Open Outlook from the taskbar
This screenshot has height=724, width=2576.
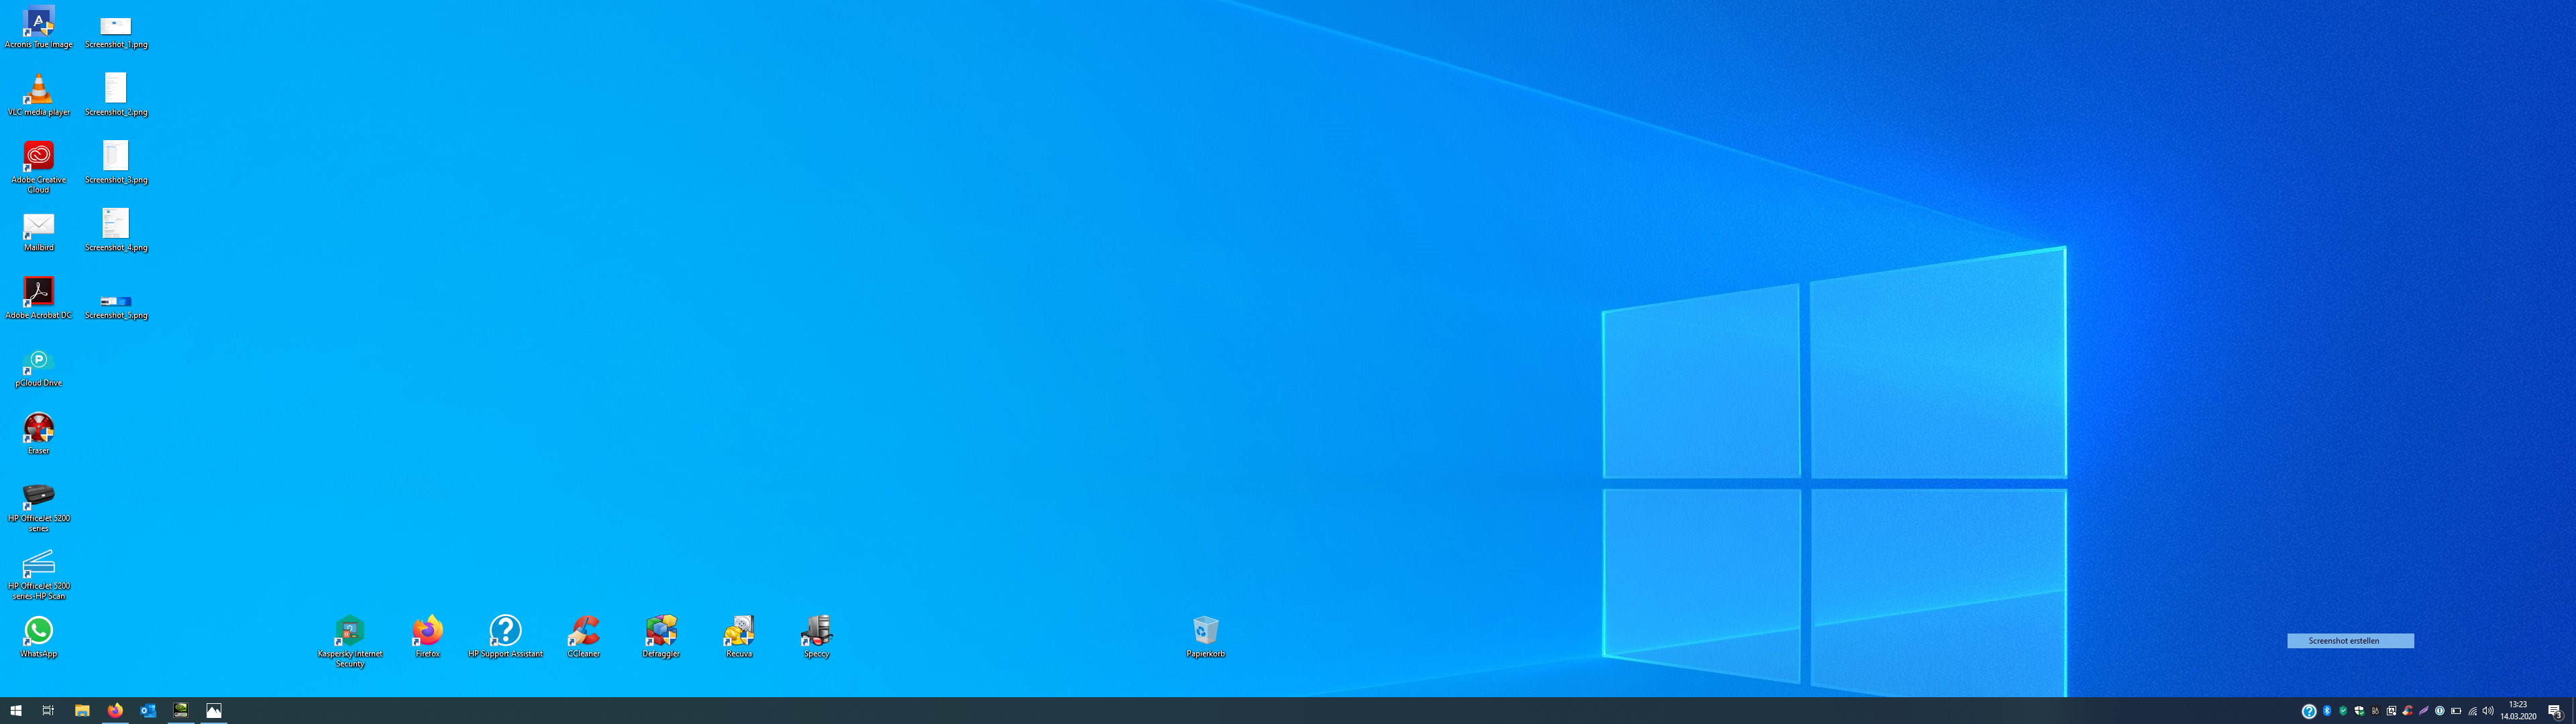[x=148, y=711]
